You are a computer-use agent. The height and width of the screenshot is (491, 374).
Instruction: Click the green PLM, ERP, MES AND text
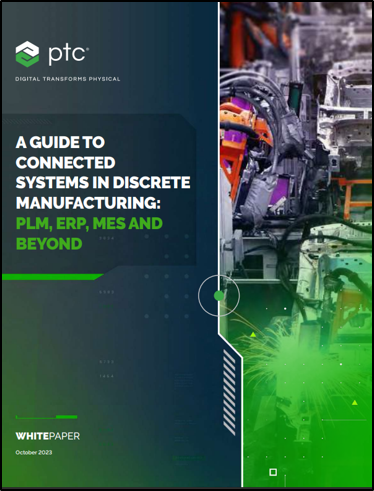(x=89, y=224)
